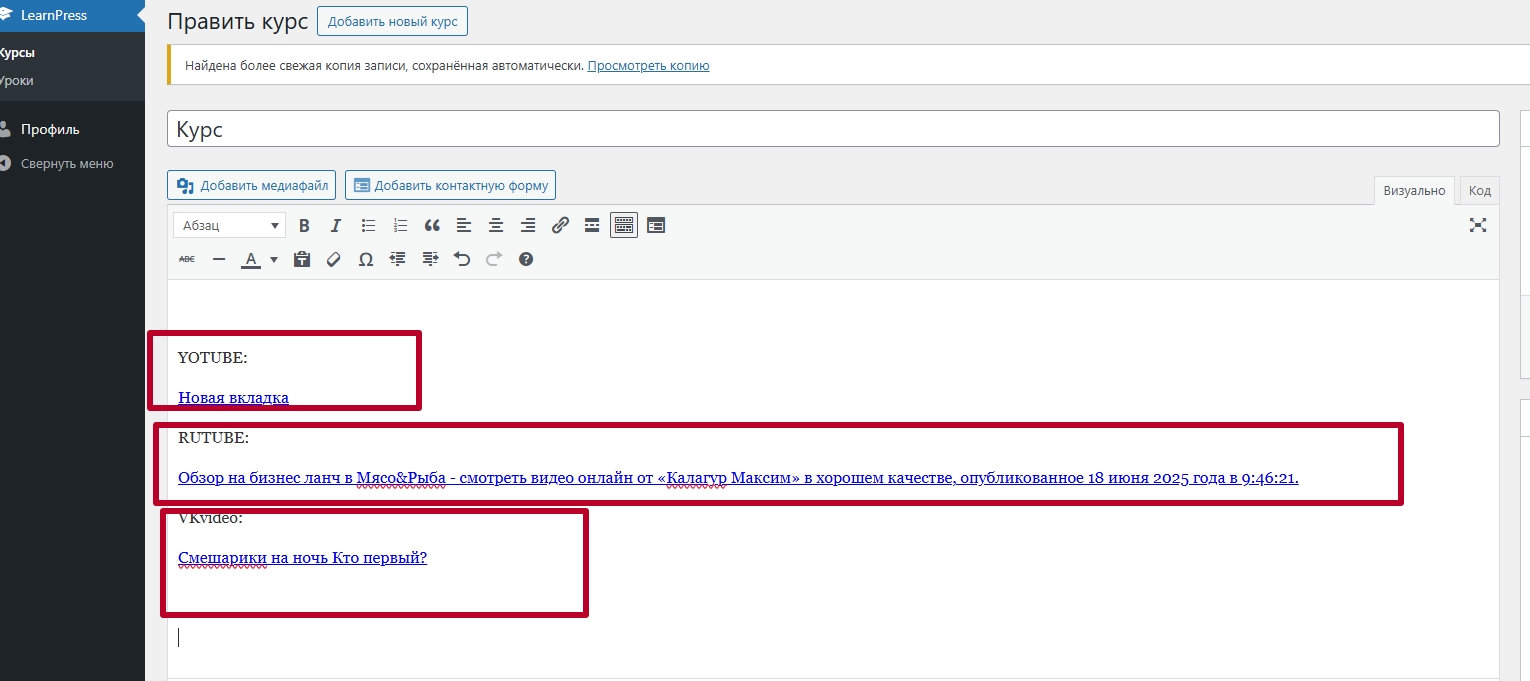Toggle italic formatting in editor toolbar

pyautogui.click(x=336, y=226)
